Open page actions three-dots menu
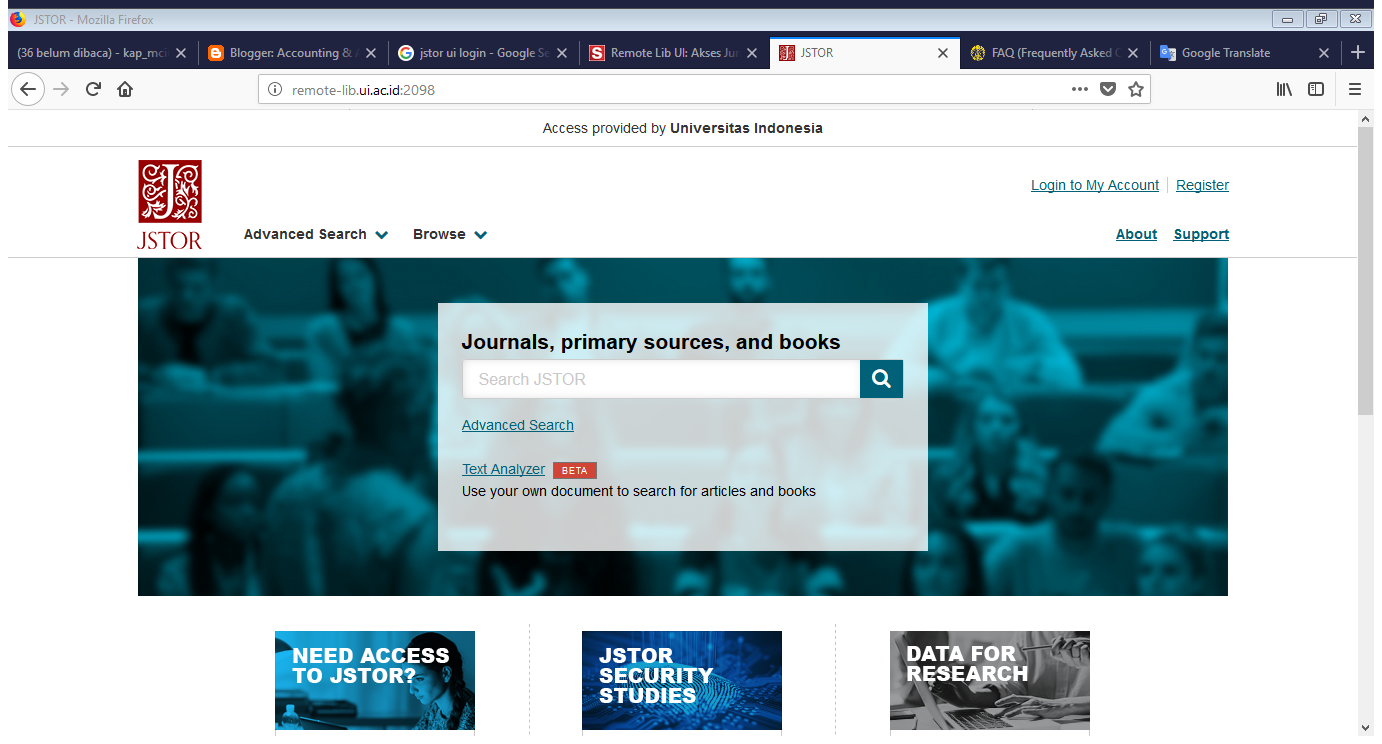The width and height of the screenshot is (1382, 744). 1080,89
